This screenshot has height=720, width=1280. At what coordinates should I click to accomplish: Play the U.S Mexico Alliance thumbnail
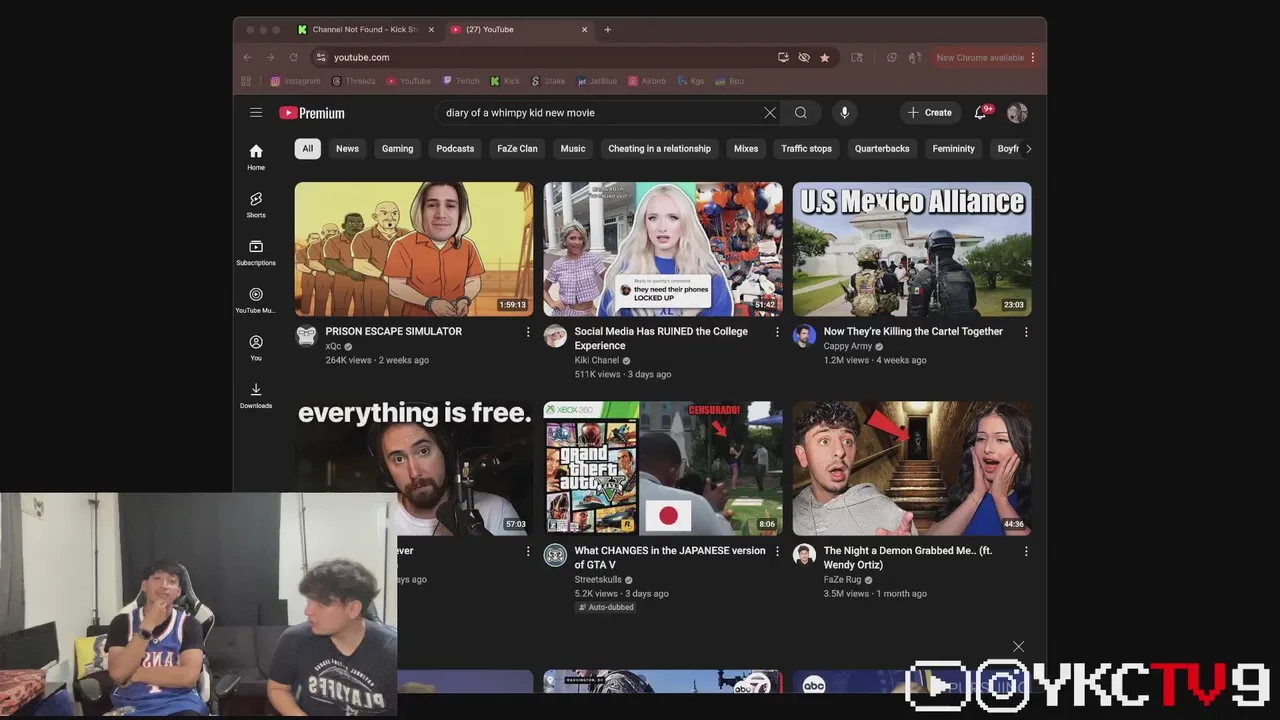point(912,249)
